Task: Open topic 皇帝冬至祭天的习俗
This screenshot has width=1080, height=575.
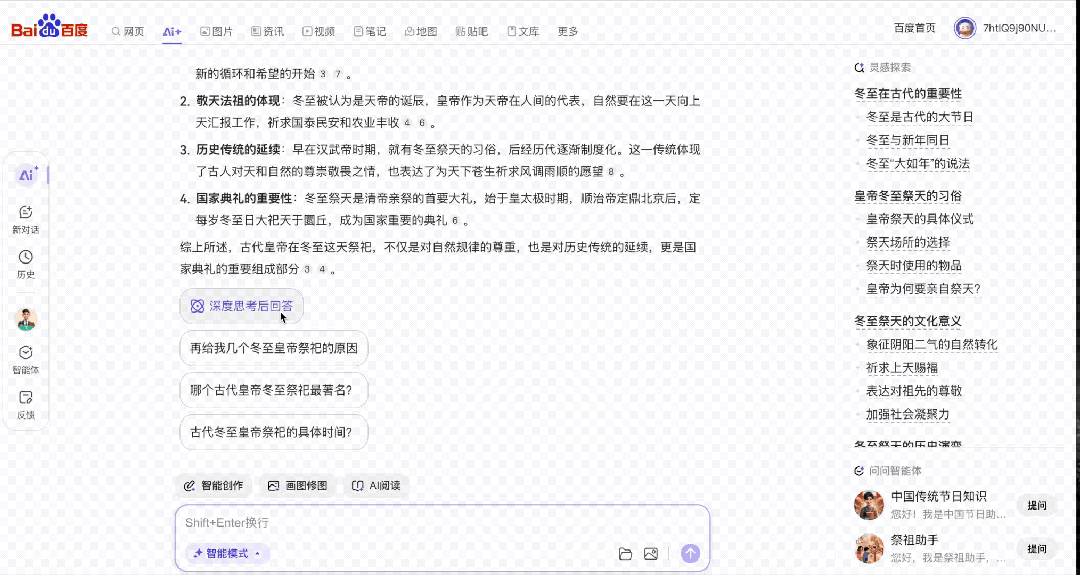Action: pos(908,196)
